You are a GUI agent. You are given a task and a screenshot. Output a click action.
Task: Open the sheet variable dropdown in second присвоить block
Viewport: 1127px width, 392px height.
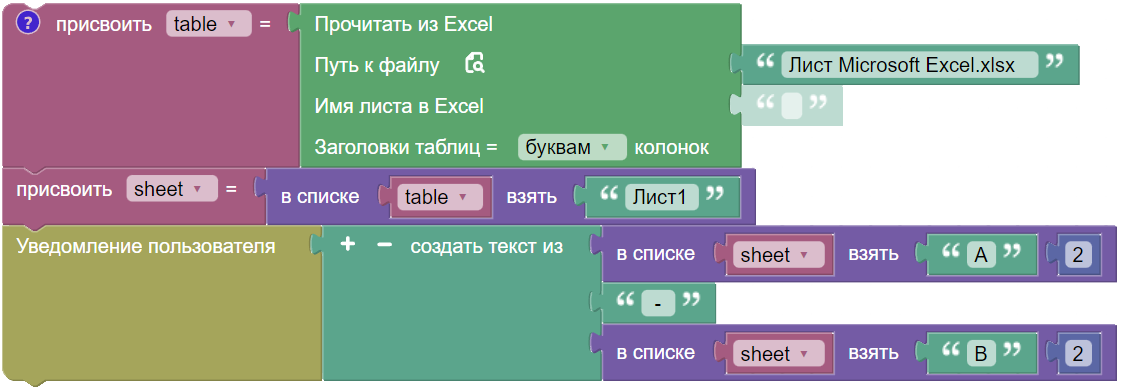coord(171,189)
